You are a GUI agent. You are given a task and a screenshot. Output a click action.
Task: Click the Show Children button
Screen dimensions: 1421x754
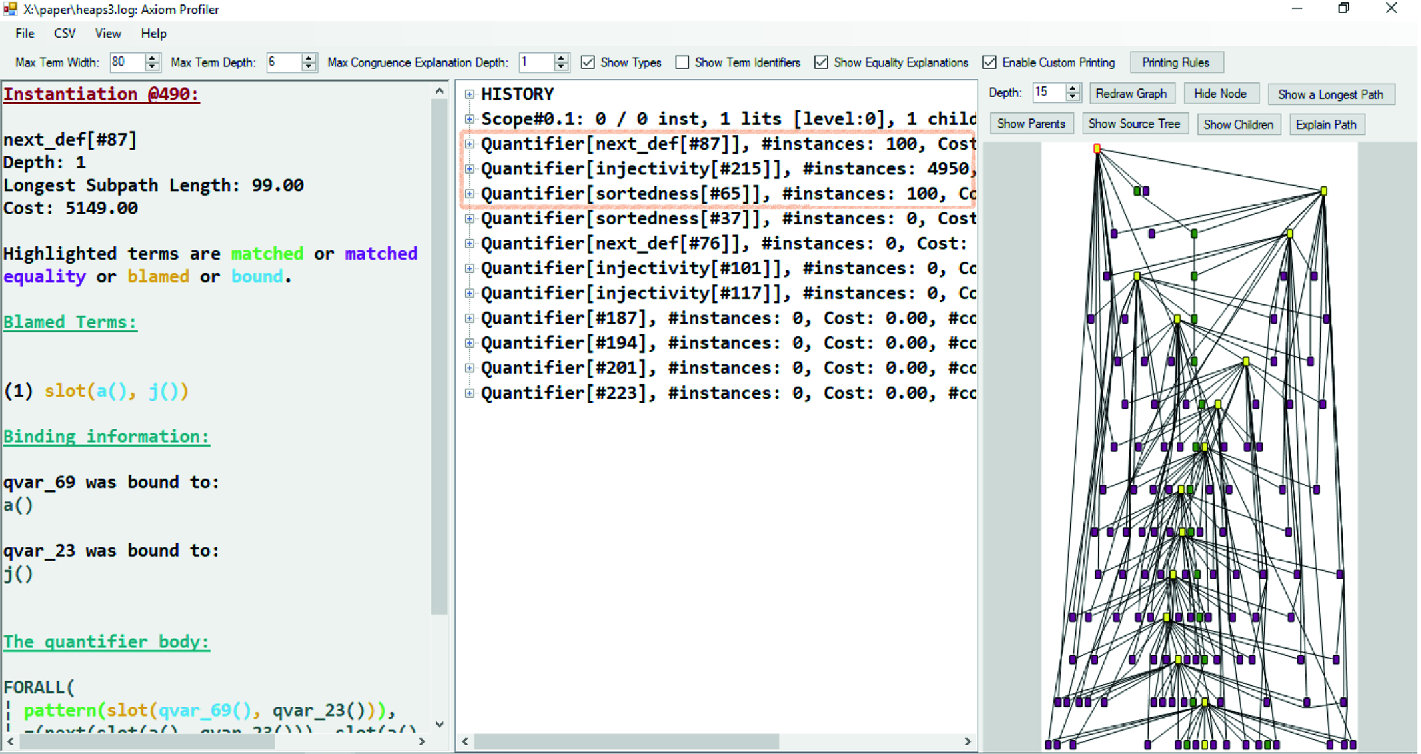pyautogui.click(x=1238, y=124)
